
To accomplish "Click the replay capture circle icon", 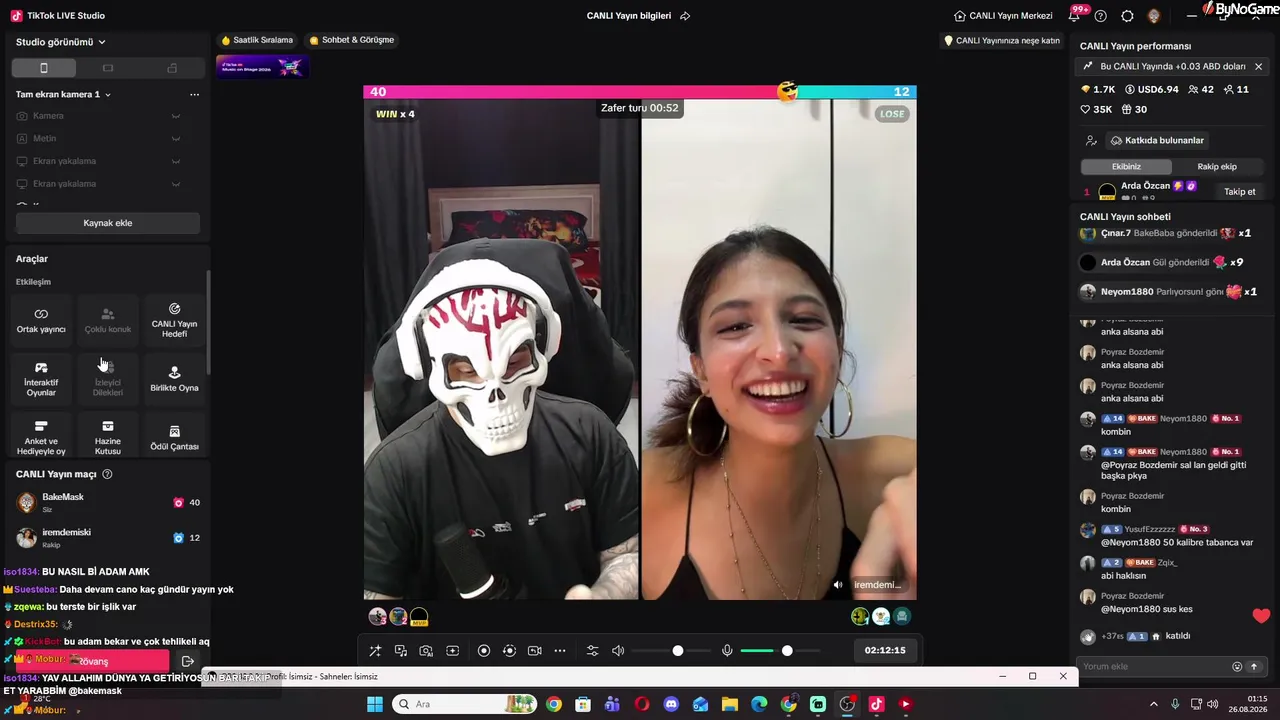I will coord(509,651).
